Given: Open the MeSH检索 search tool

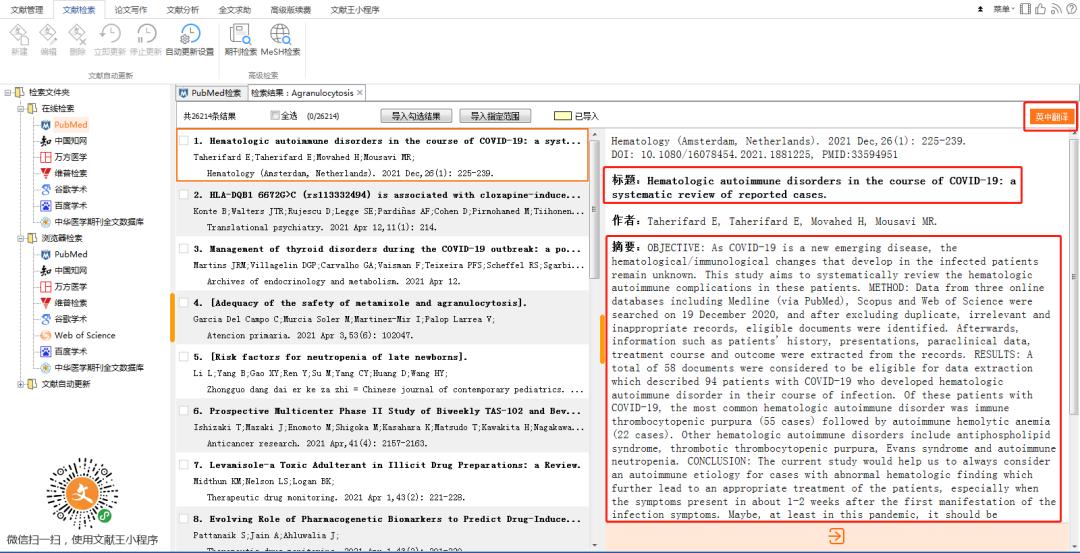Looking at the screenshot, I should point(280,40).
